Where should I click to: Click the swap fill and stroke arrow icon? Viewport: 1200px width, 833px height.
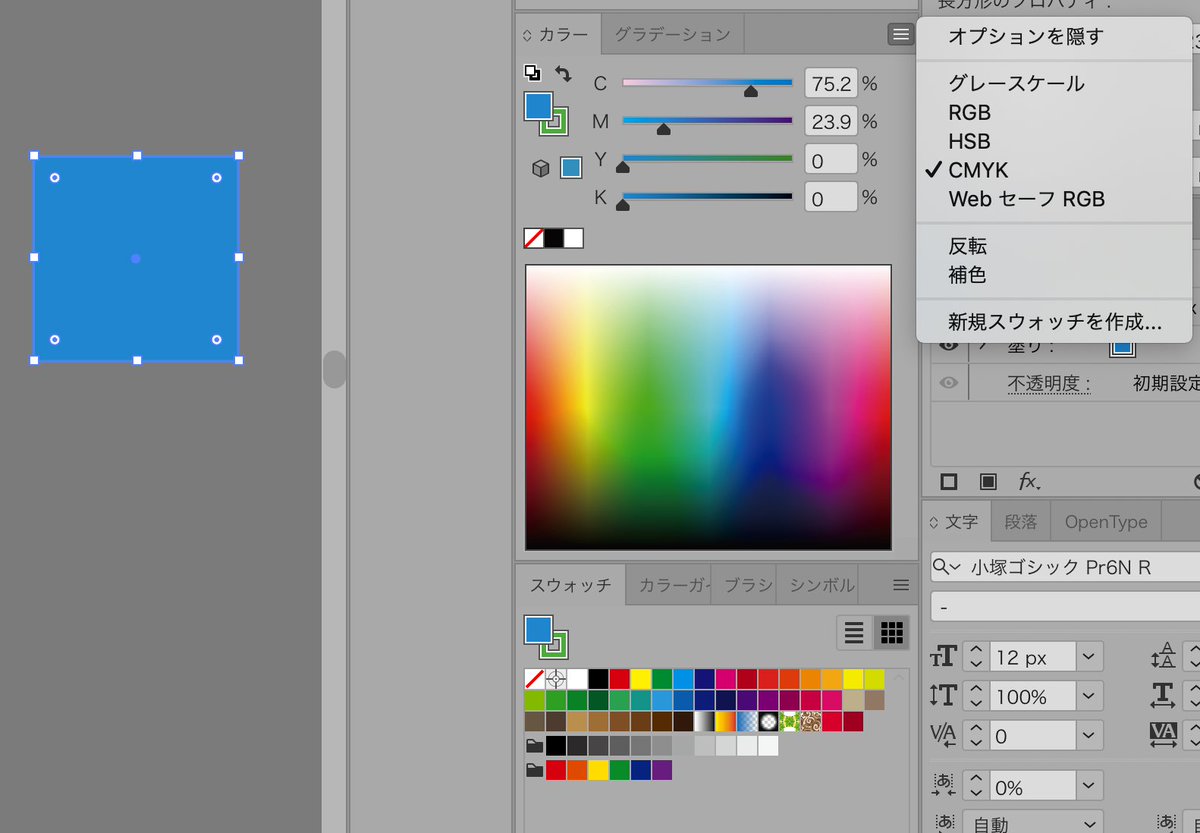point(563,74)
